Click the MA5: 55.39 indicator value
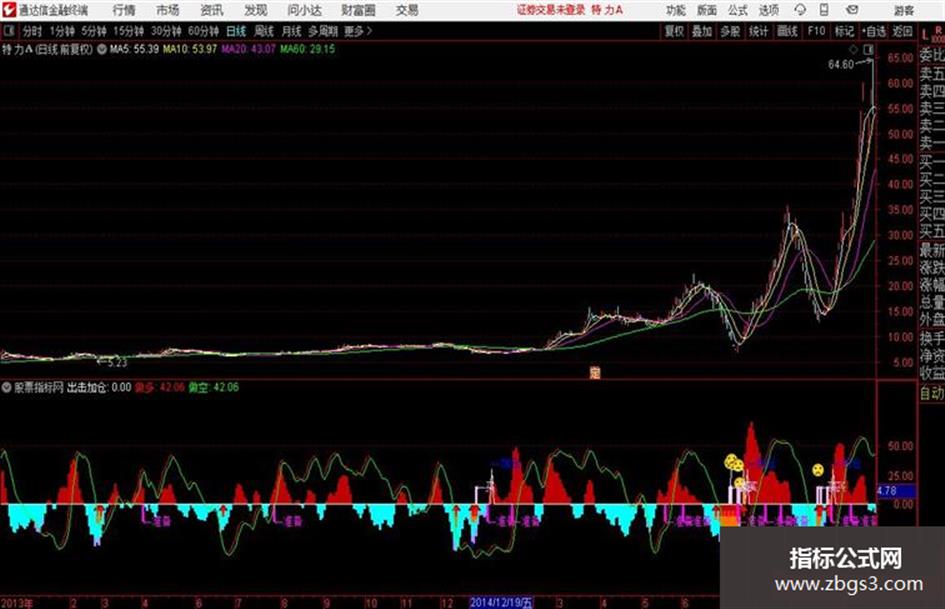 [x=134, y=49]
